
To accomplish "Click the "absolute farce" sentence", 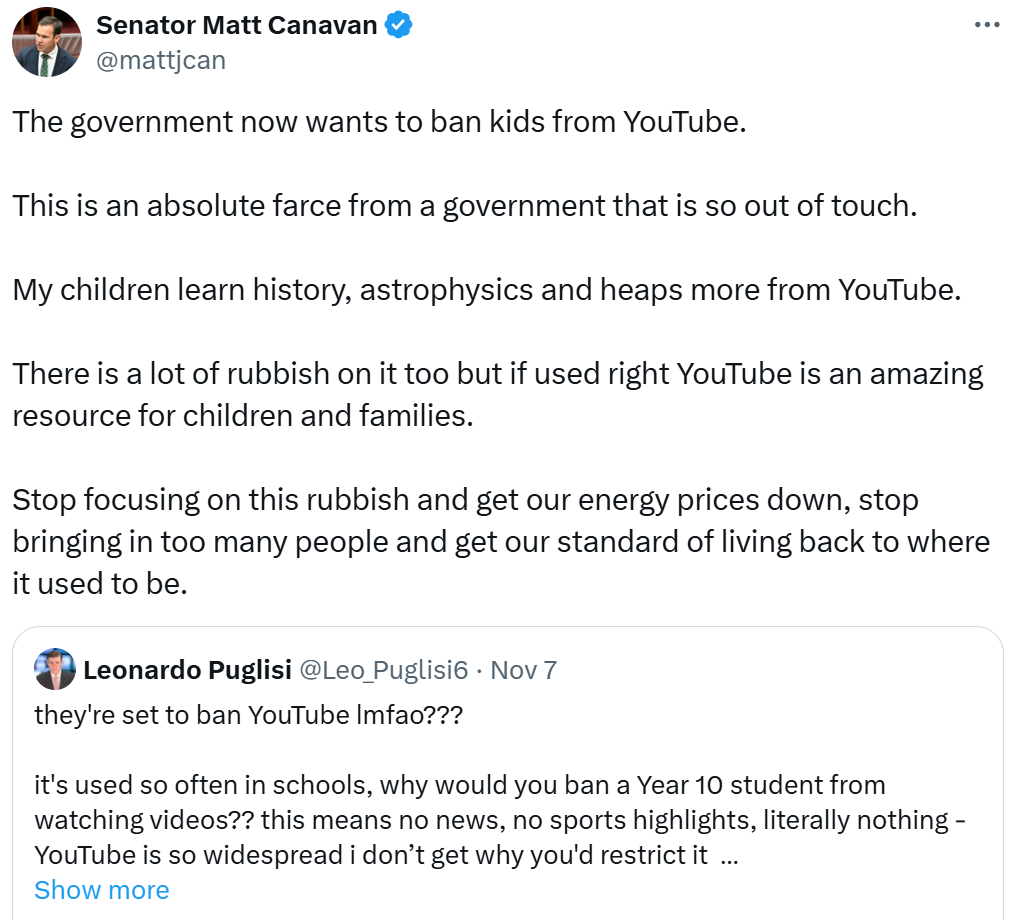I will coord(464,206).
